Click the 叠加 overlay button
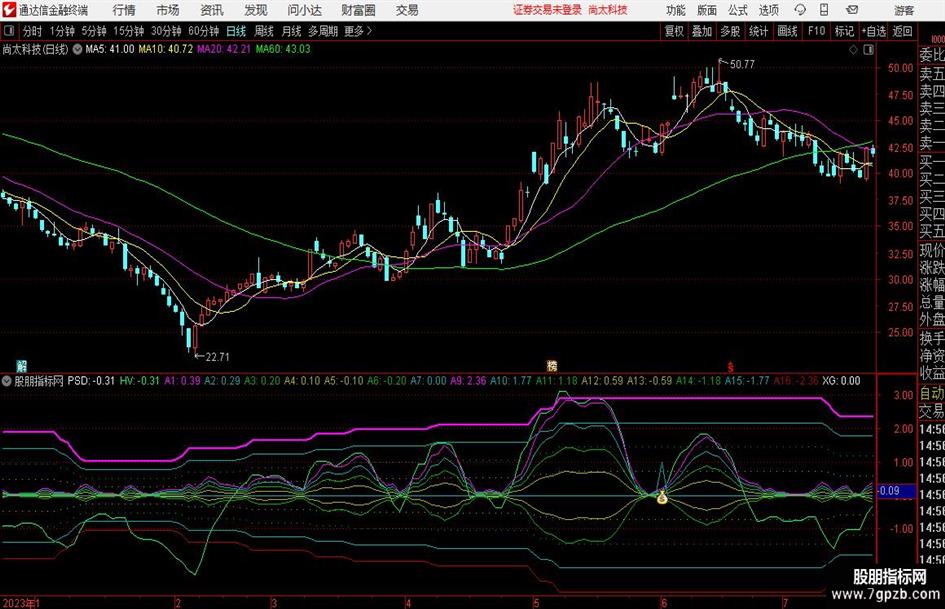 coord(702,31)
